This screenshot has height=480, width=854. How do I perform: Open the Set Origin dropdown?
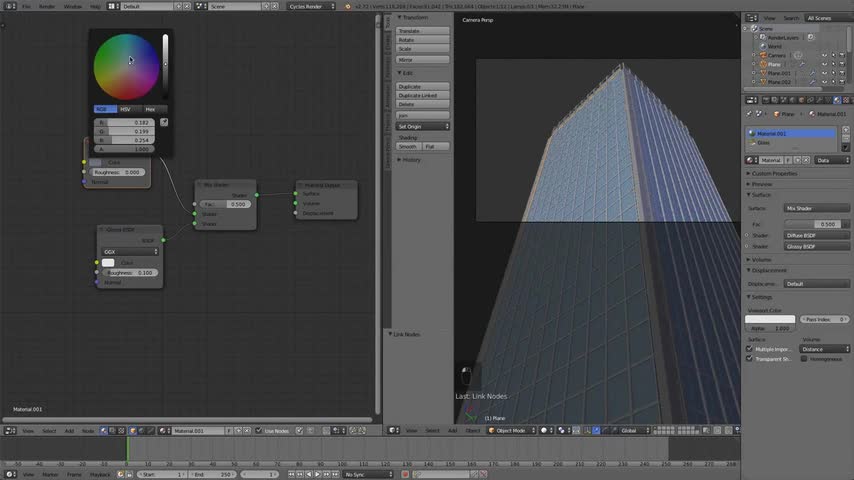[423, 126]
